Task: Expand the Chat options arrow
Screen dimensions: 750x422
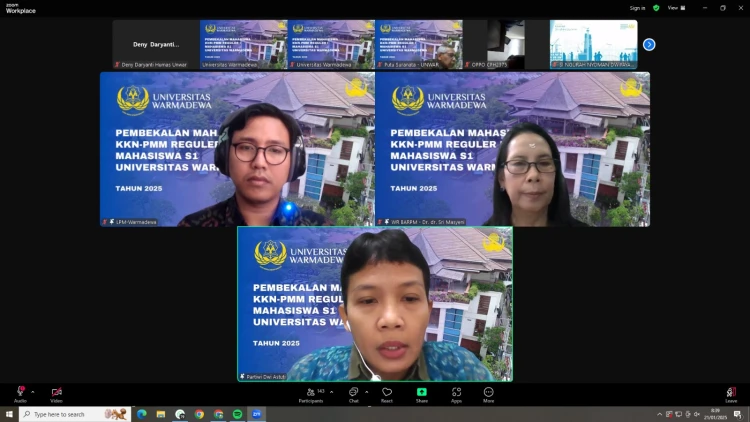Action: 366,392
